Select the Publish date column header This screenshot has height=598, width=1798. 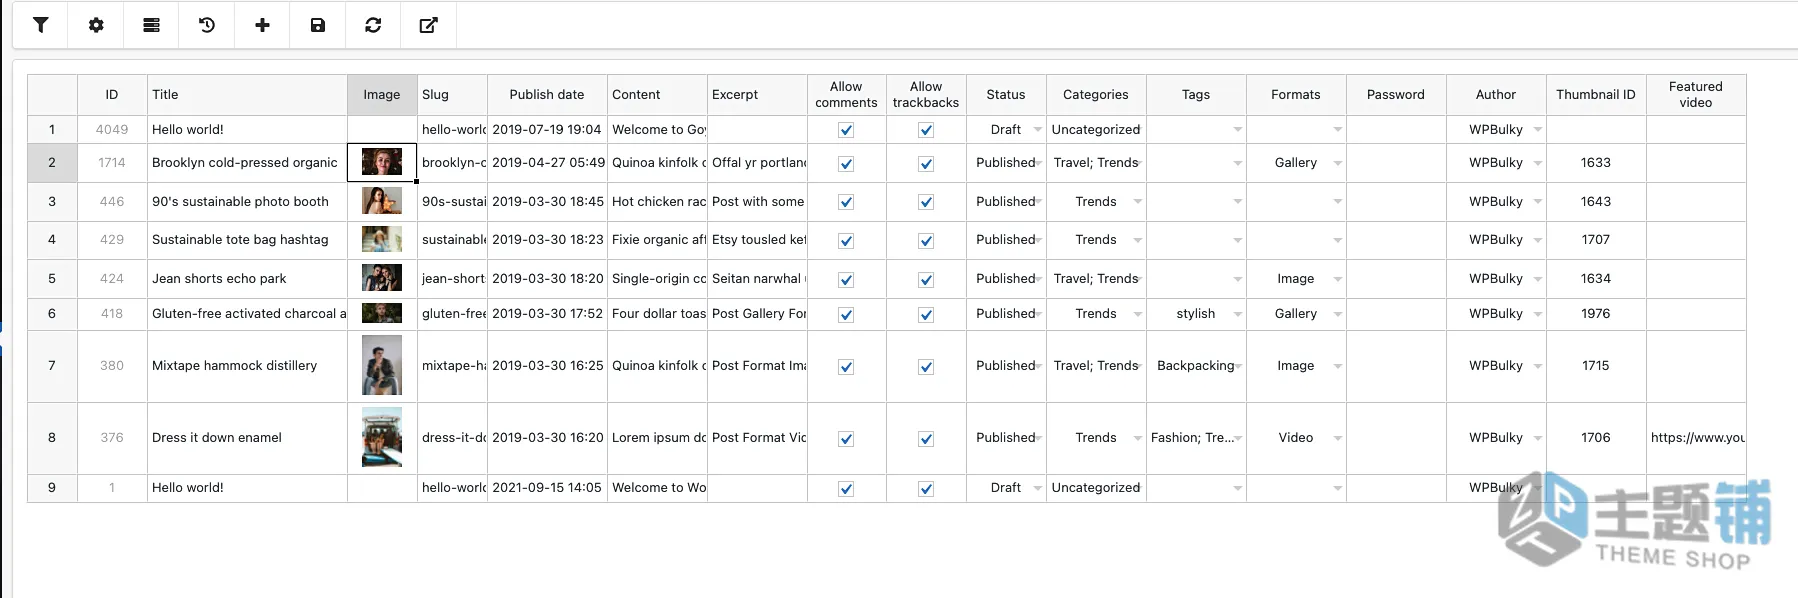(547, 95)
